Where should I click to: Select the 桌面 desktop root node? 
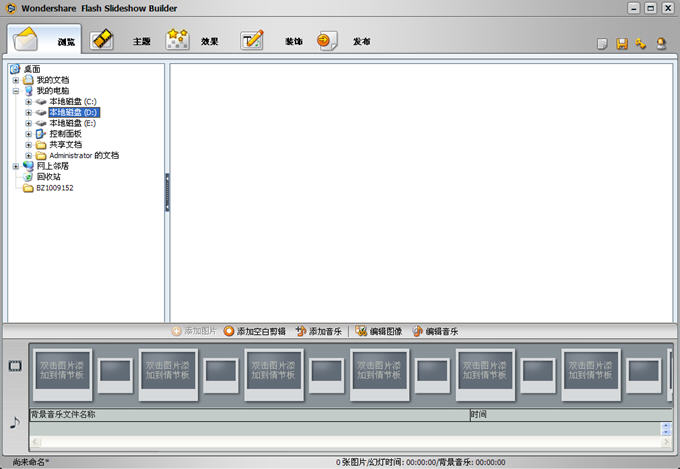coord(32,69)
